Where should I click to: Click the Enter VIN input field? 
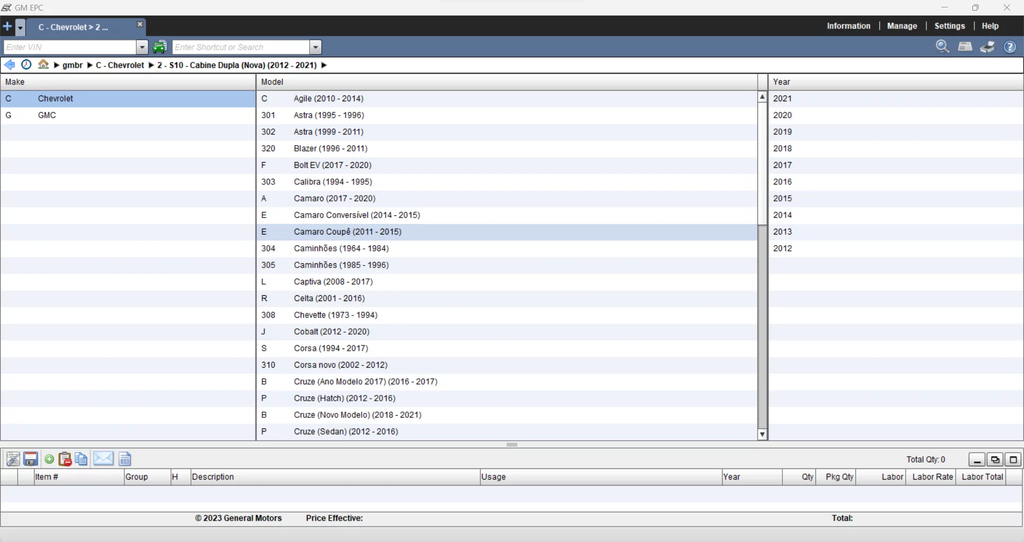[68, 47]
